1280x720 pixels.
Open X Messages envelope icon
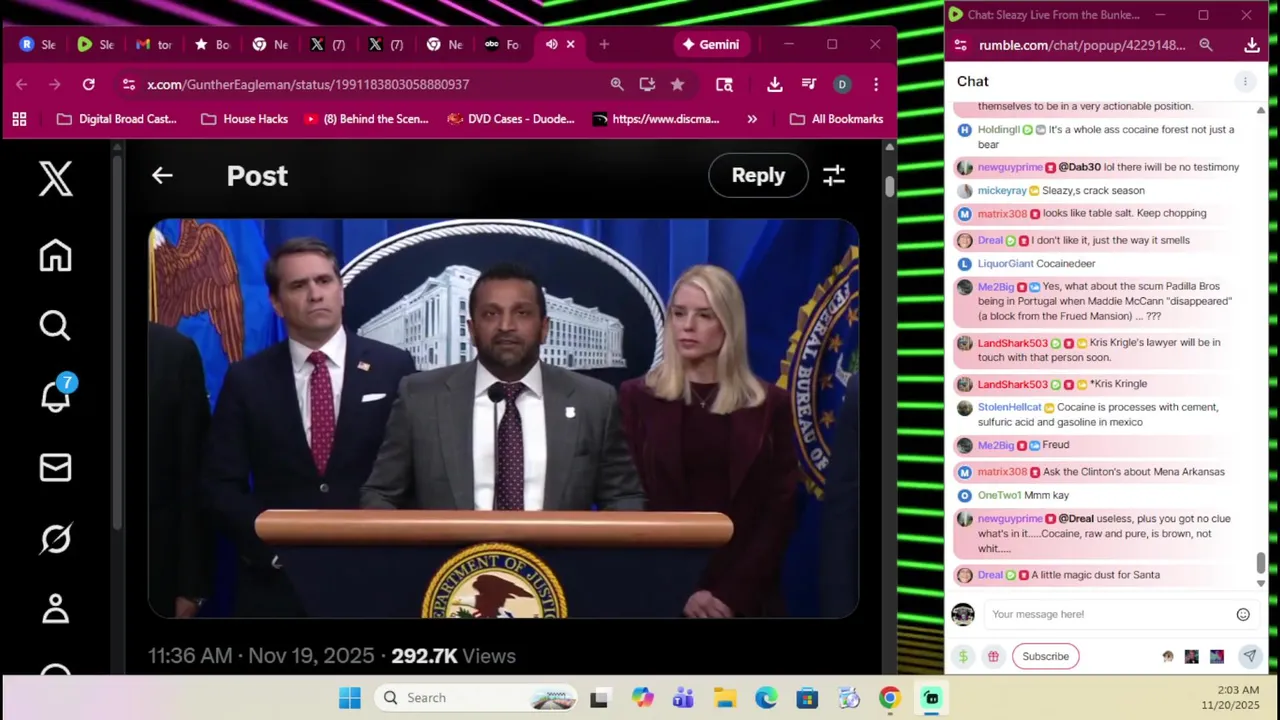[x=56, y=468]
